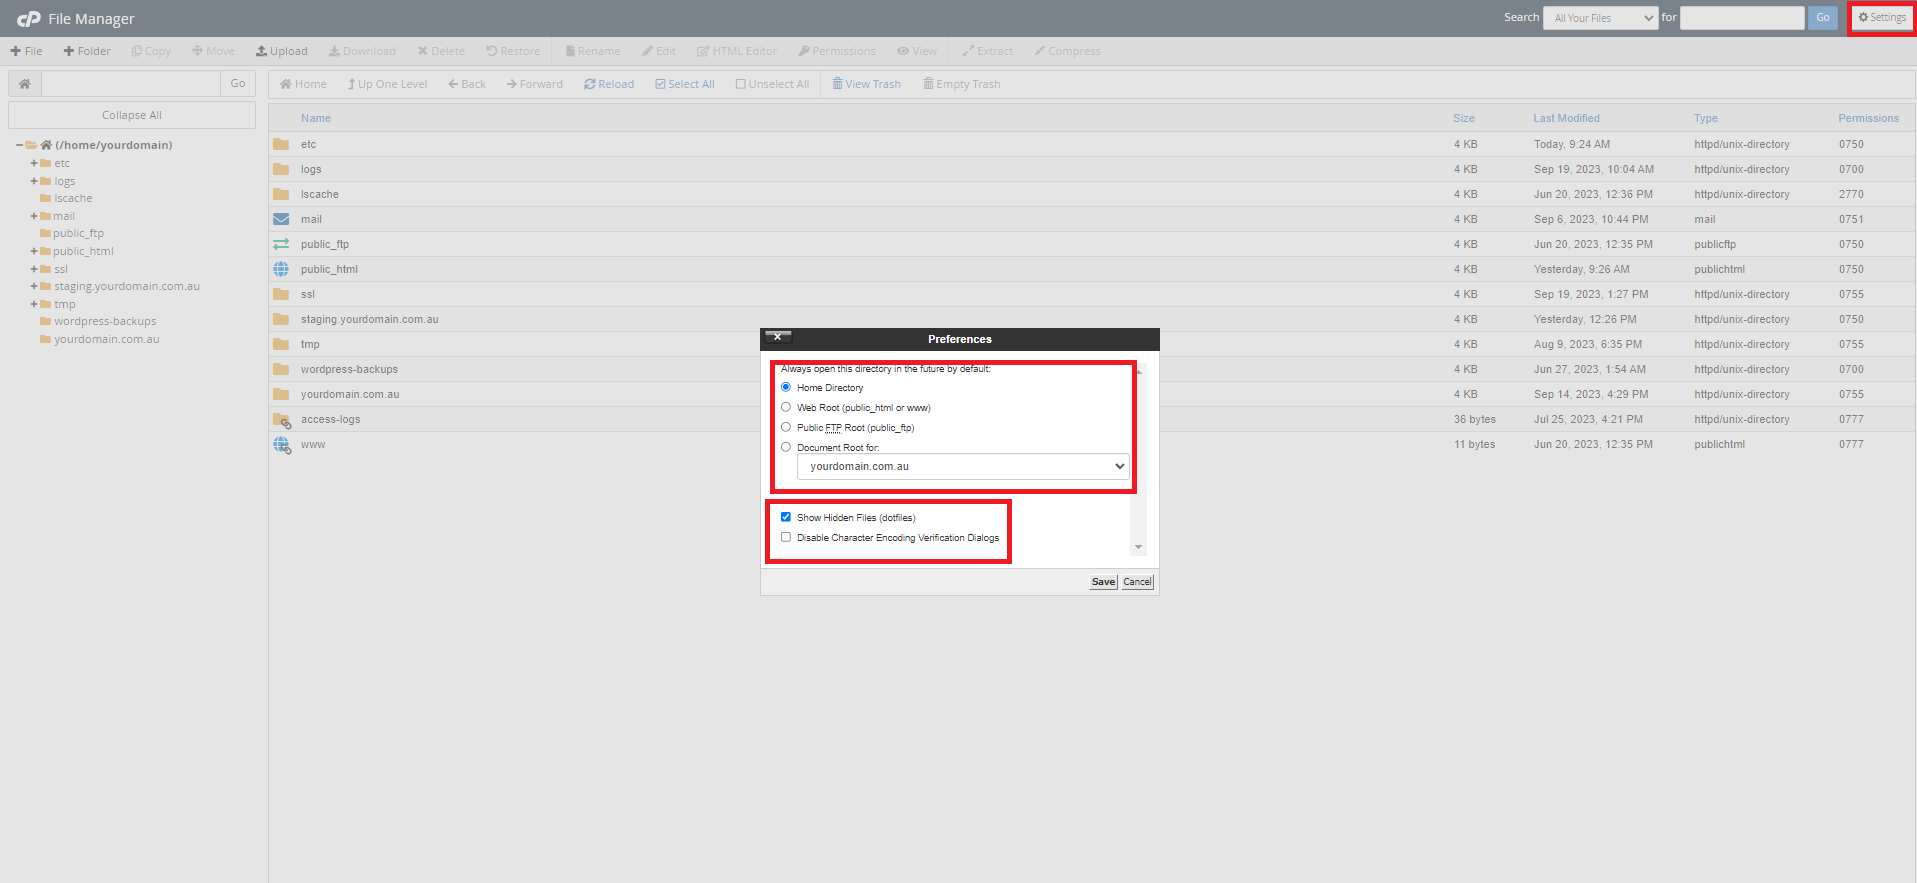Expand the mail folder in the tree
1917x883 pixels.
click(34, 216)
